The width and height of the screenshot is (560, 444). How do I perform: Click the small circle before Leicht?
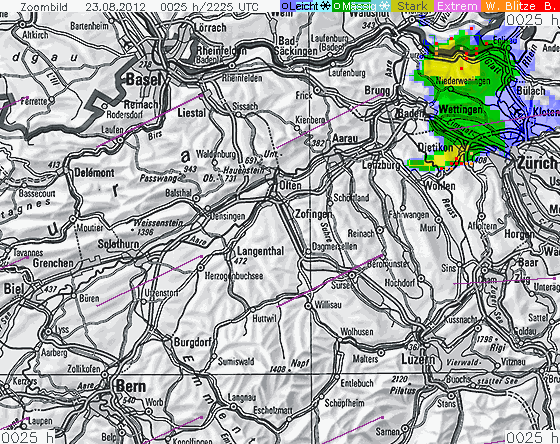click(285, 6)
